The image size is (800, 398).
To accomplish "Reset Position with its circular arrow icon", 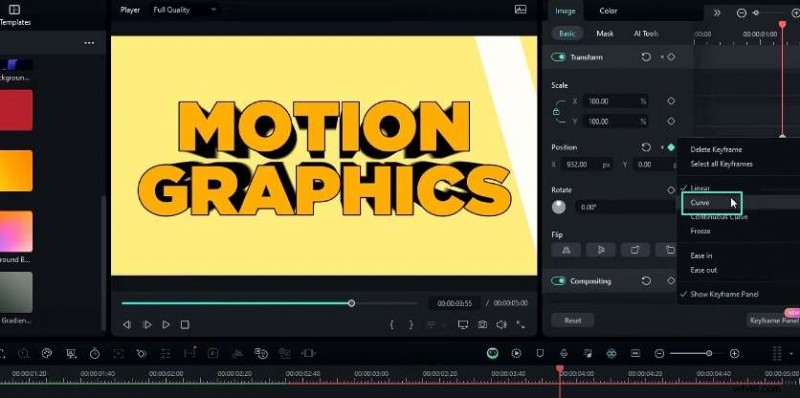I will [x=646, y=147].
